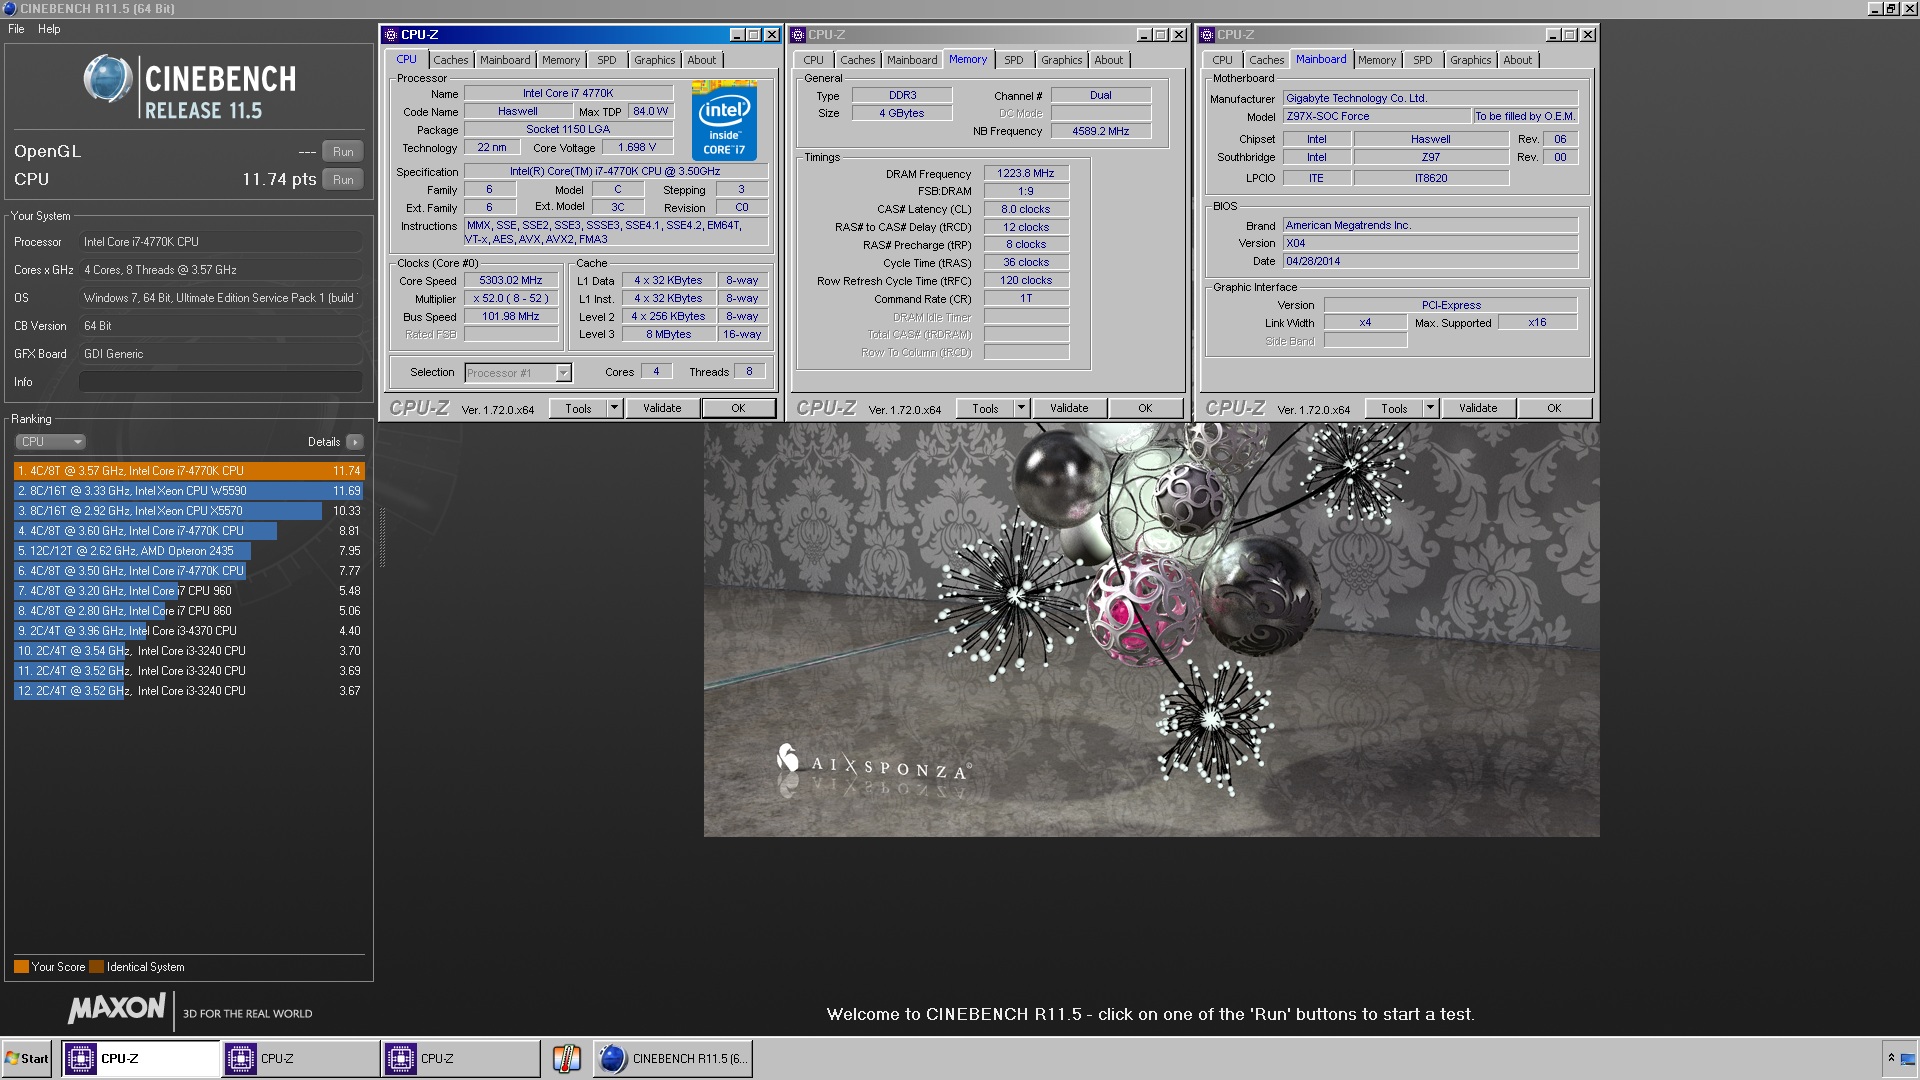Expand Tools dropdown arrow in first CPU-Z window
Screen dimensions: 1920x1080
pyautogui.click(x=615, y=408)
